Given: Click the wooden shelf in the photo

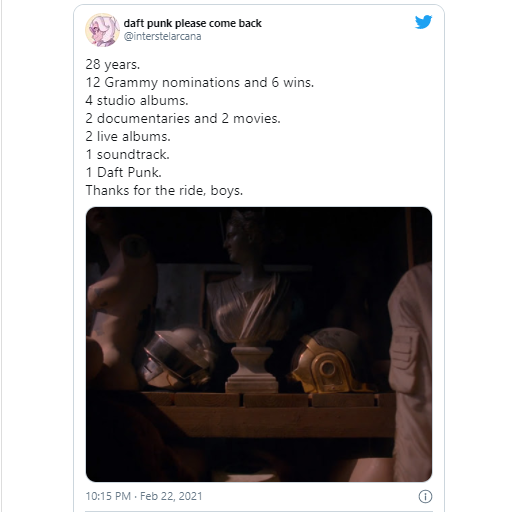Looking at the screenshot, I should (267, 415).
